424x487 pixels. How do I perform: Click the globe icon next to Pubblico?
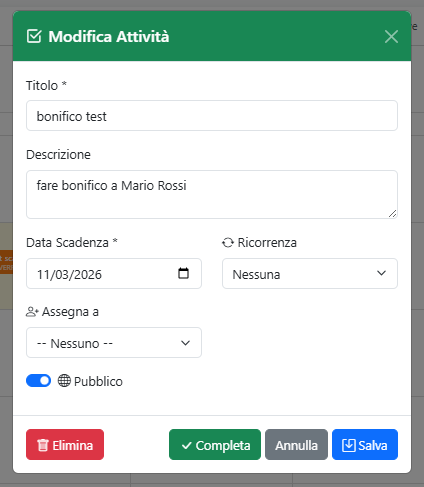[64, 381]
